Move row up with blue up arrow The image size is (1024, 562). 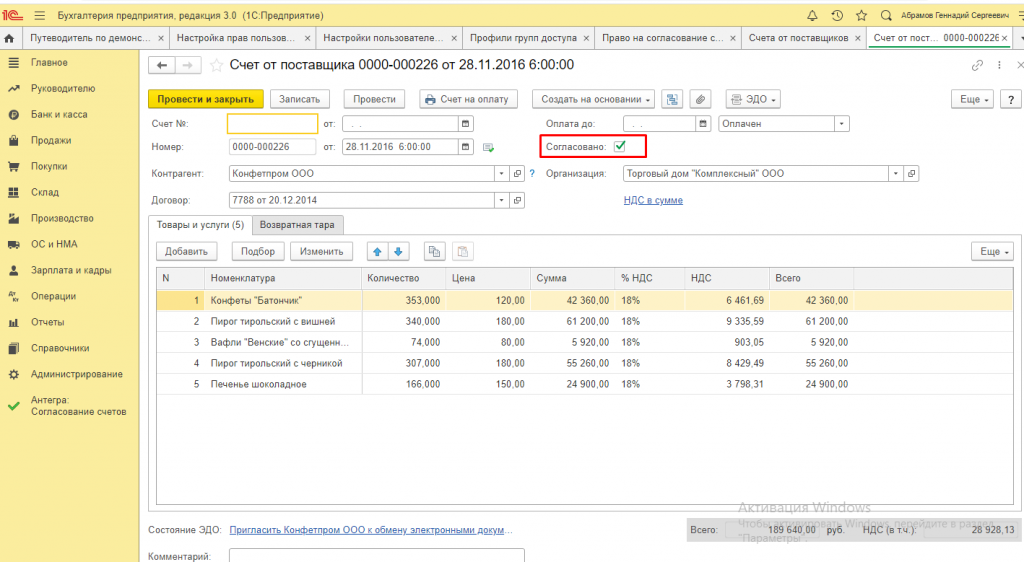pyautogui.click(x=378, y=252)
